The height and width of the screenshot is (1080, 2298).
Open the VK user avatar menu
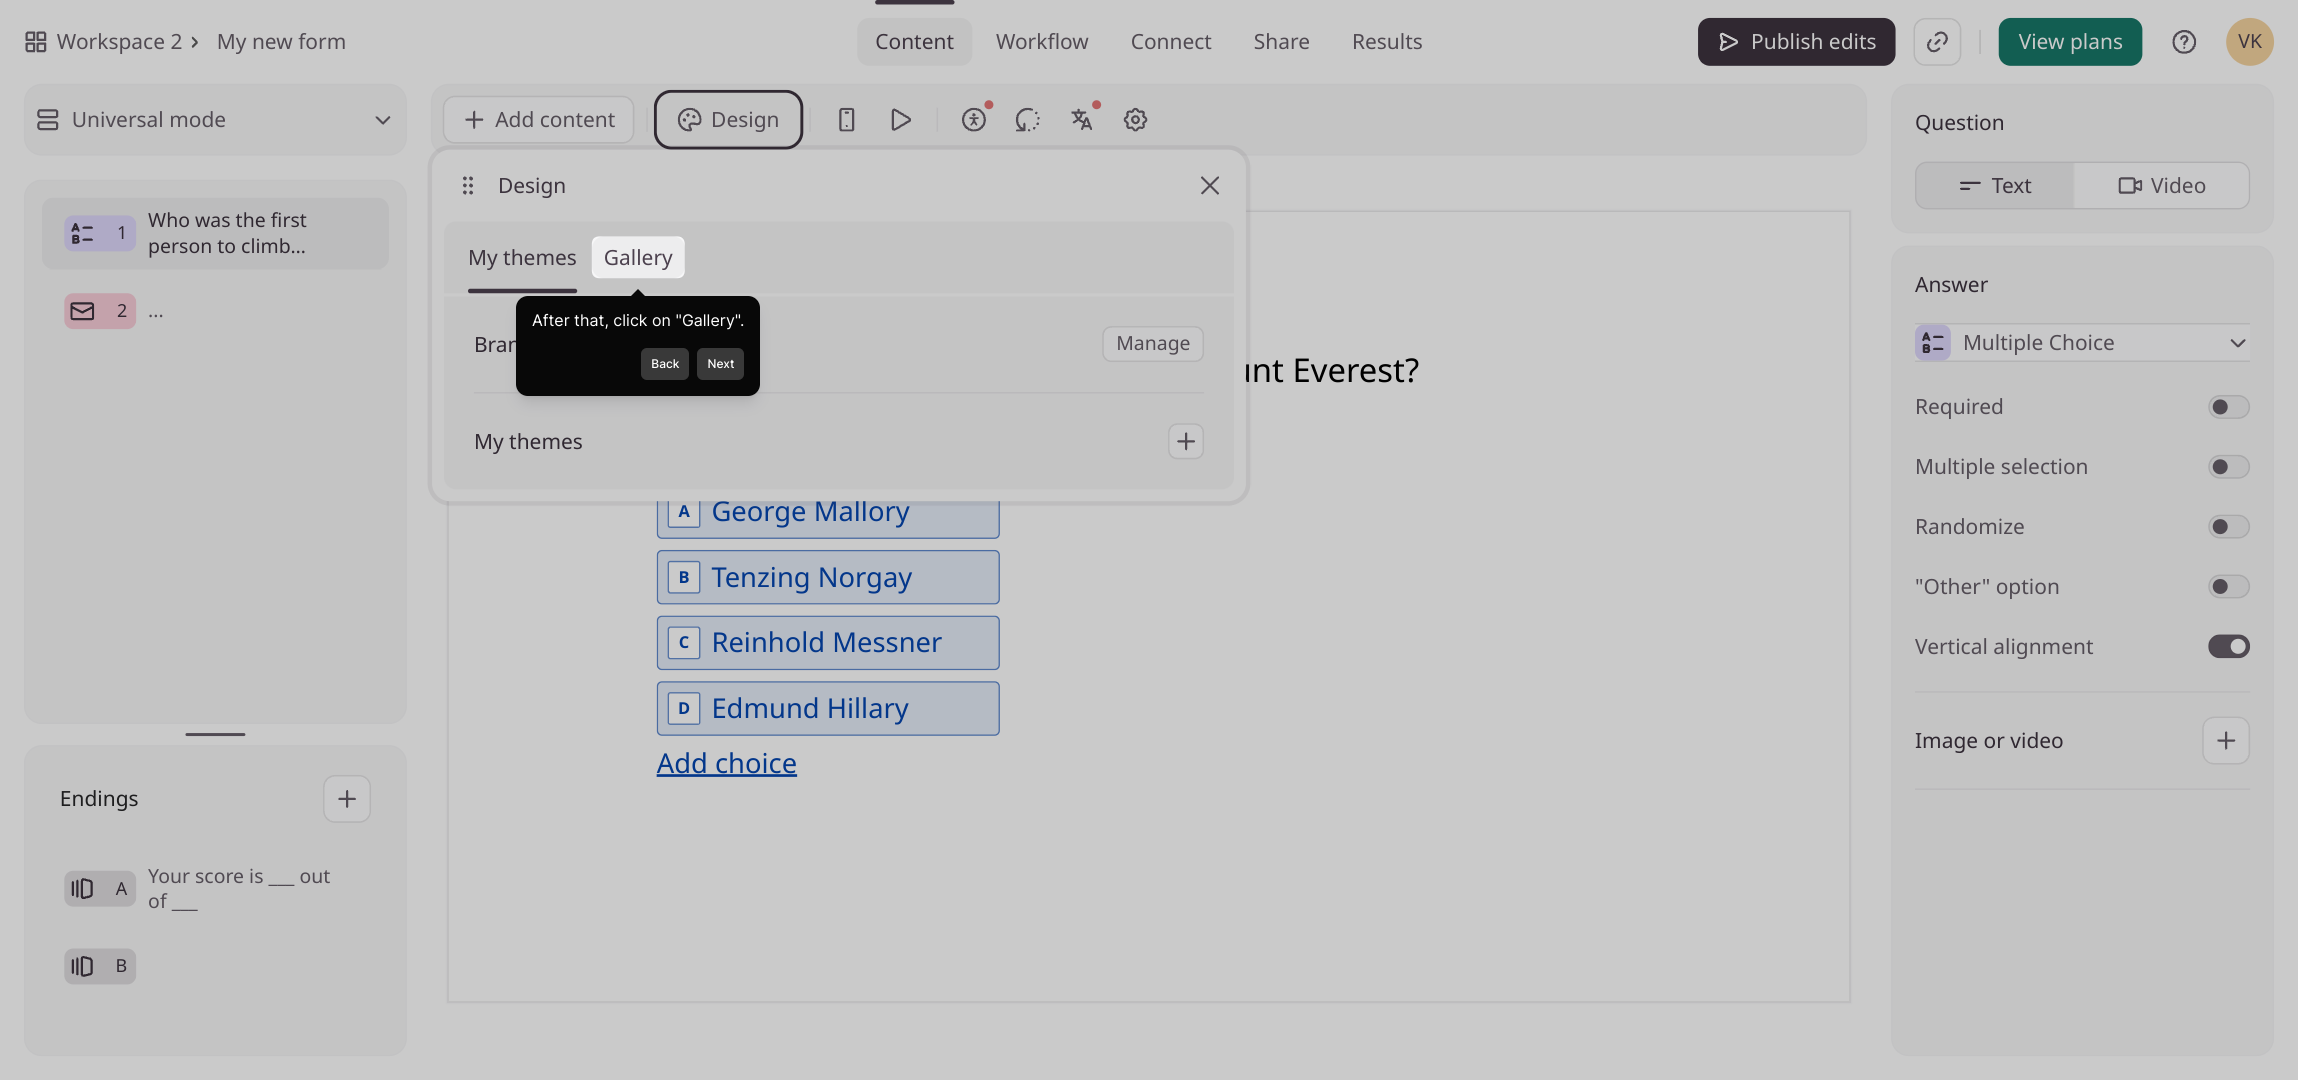click(2250, 42)
